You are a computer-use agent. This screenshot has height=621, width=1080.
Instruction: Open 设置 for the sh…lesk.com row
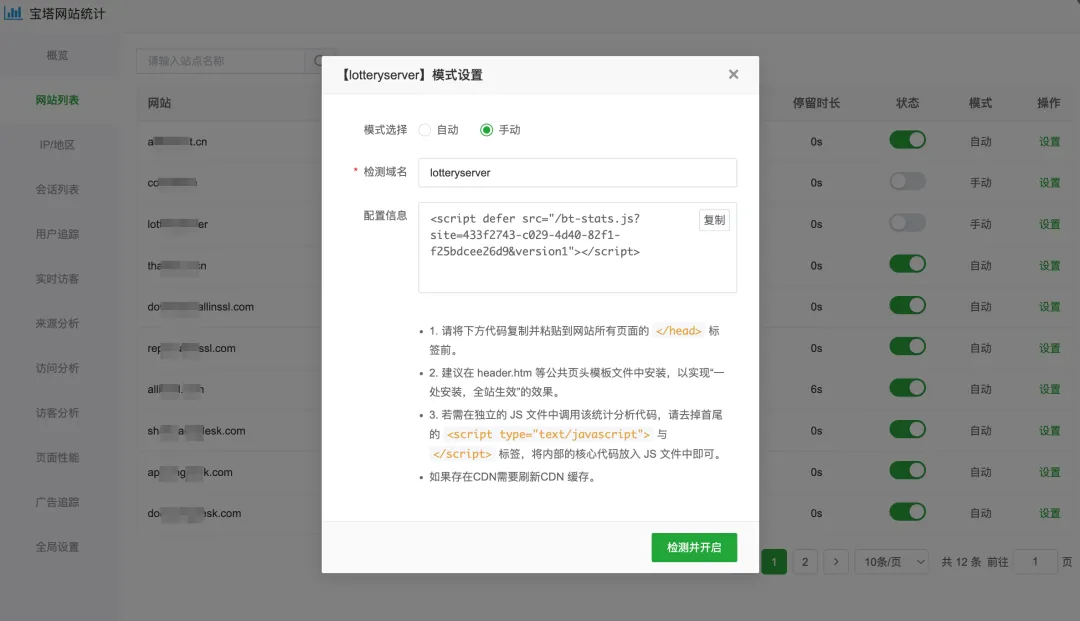pyautogui.click(x=1050, y=431)
